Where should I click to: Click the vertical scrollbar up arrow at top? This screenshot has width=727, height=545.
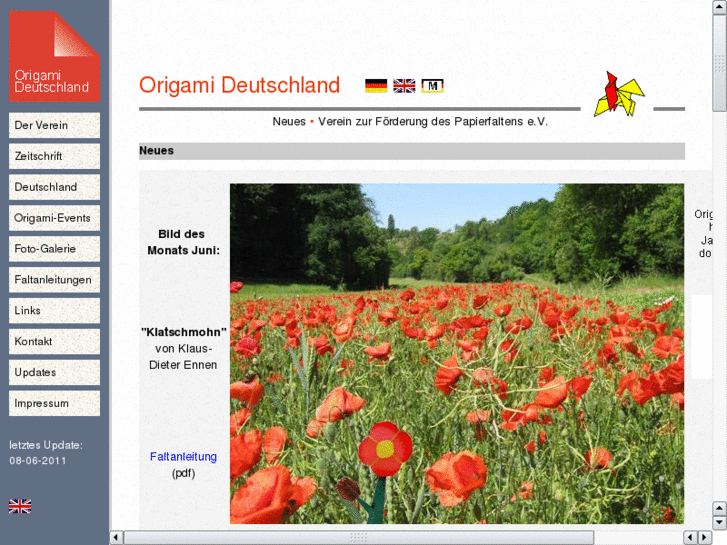(x=720, y=7)
